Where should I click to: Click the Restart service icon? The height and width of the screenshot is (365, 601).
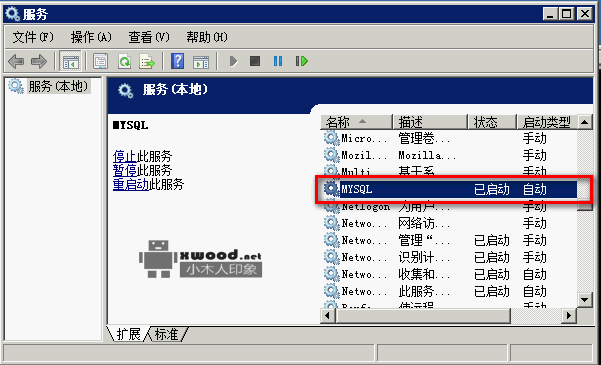302,61
